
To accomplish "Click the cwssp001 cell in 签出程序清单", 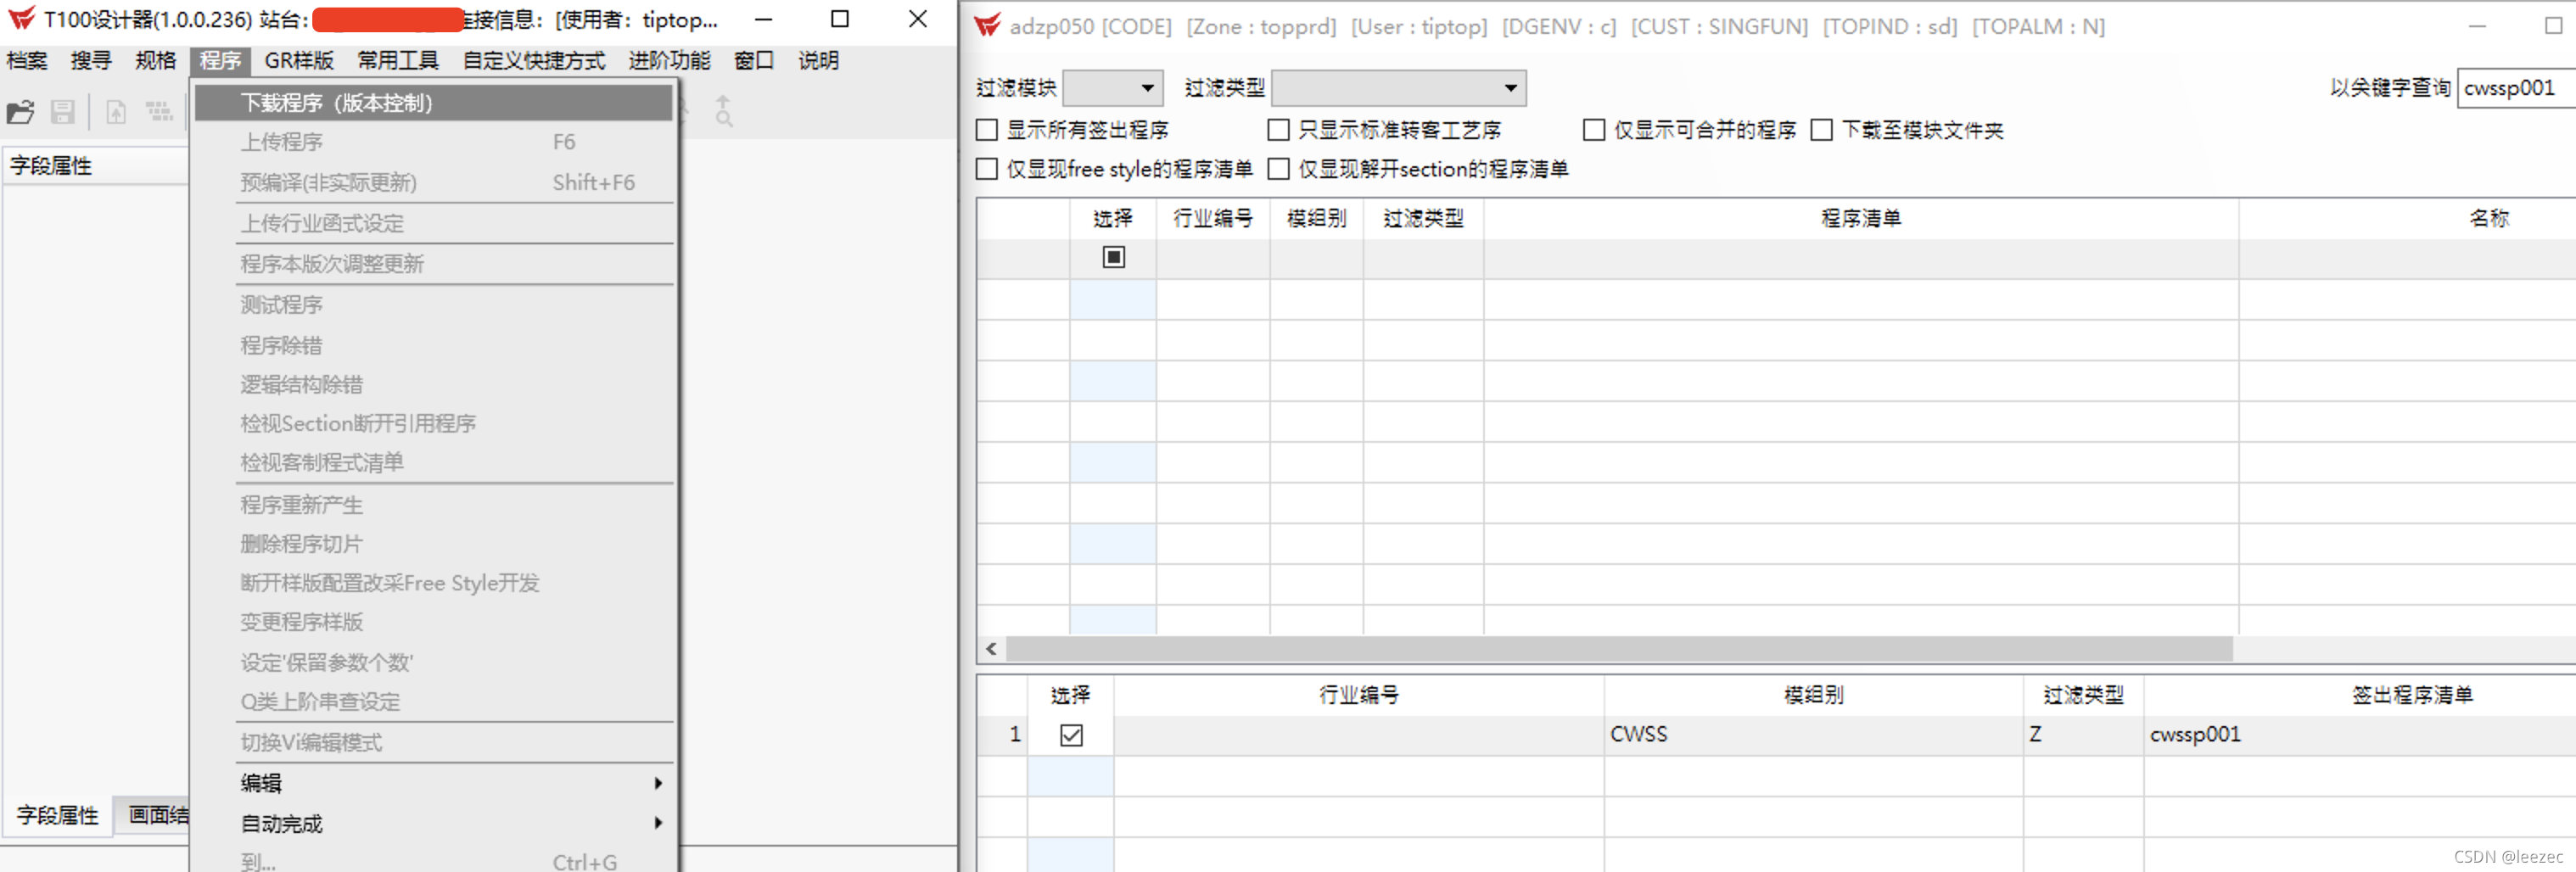I will point(2359,735).
